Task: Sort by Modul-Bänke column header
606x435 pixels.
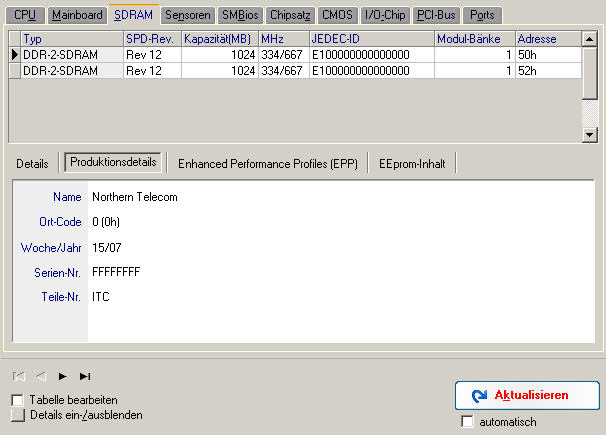Action: 475,39
